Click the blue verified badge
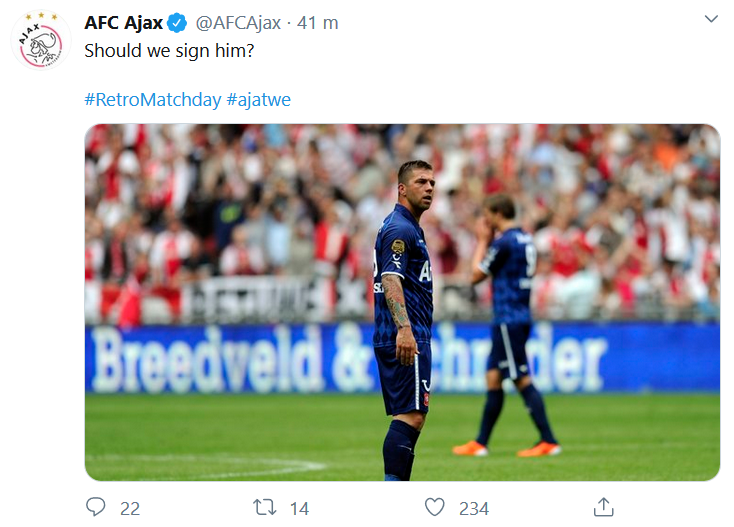The image size is (734, 527). pyautogui.click(x=177, y=23)
